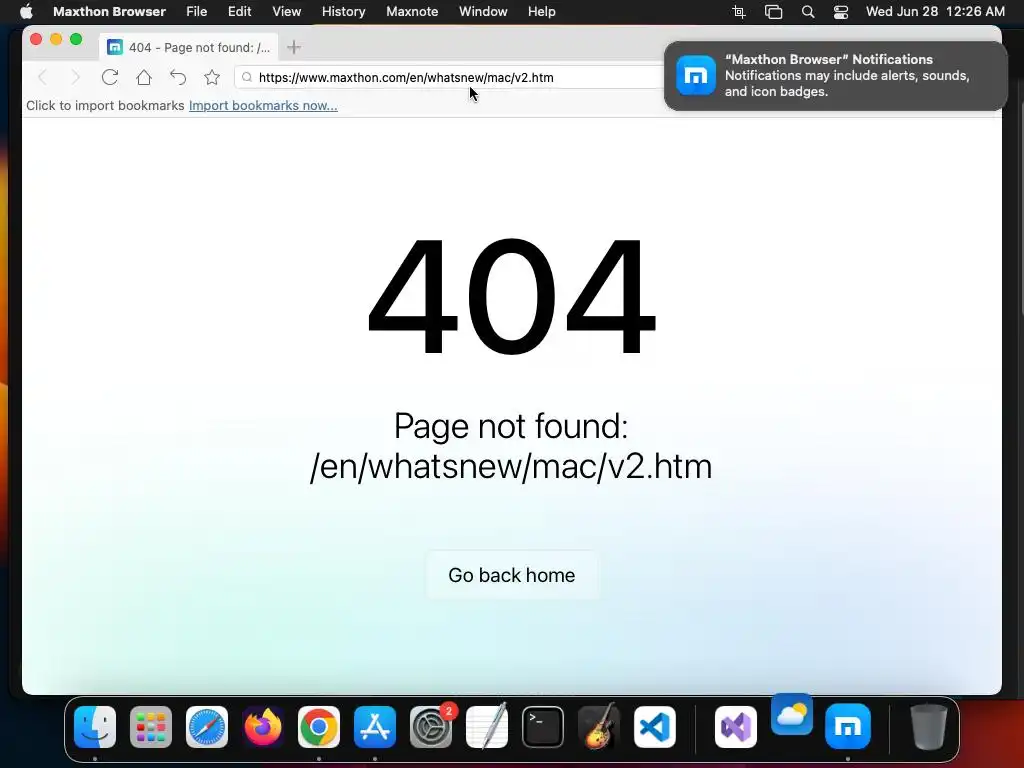Viewport: 1024px width, 768px height.
Task: Open Control Center in menu bar
Action: coord(841,12)
